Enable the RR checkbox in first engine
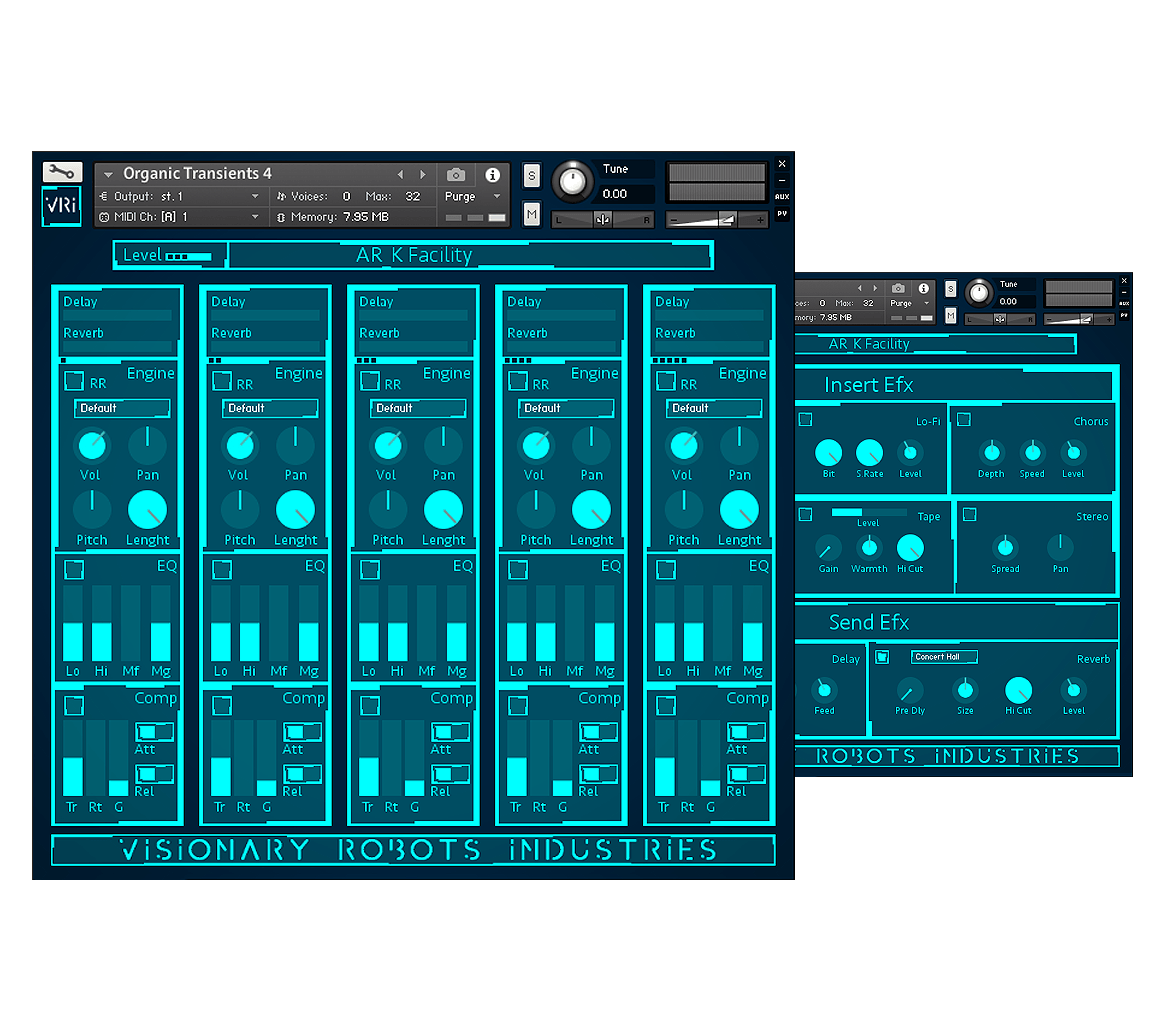The image size is (1152, 1034). click(x=74, y=381)
